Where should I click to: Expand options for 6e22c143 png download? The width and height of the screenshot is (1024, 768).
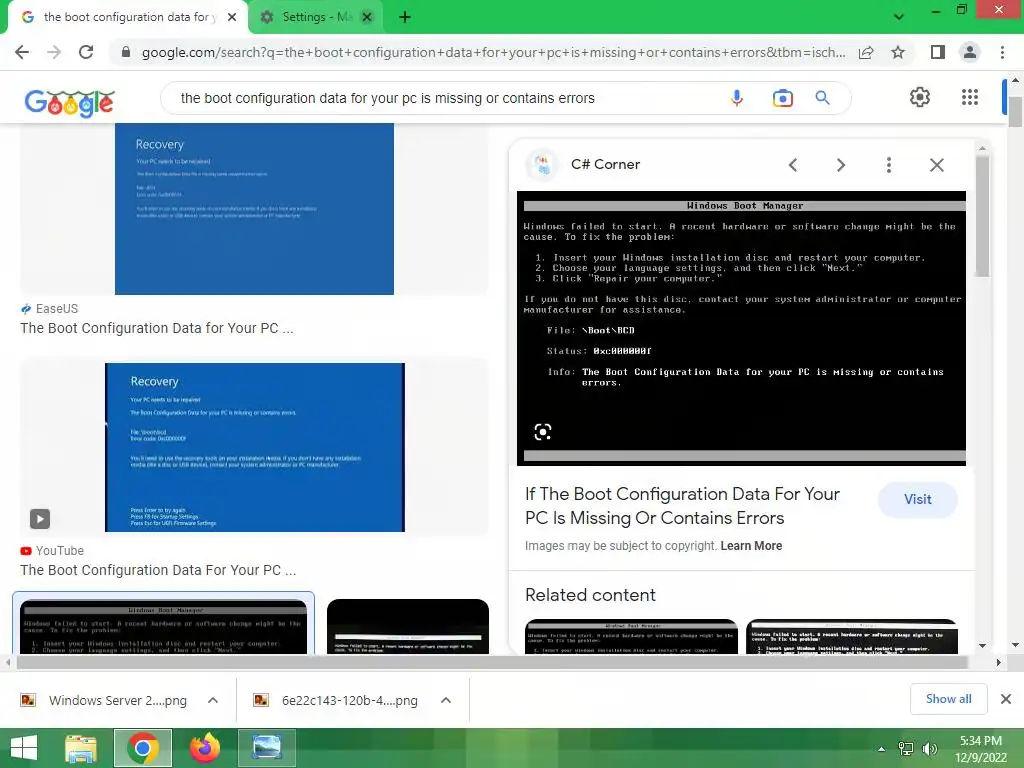(x=446, y=700)
